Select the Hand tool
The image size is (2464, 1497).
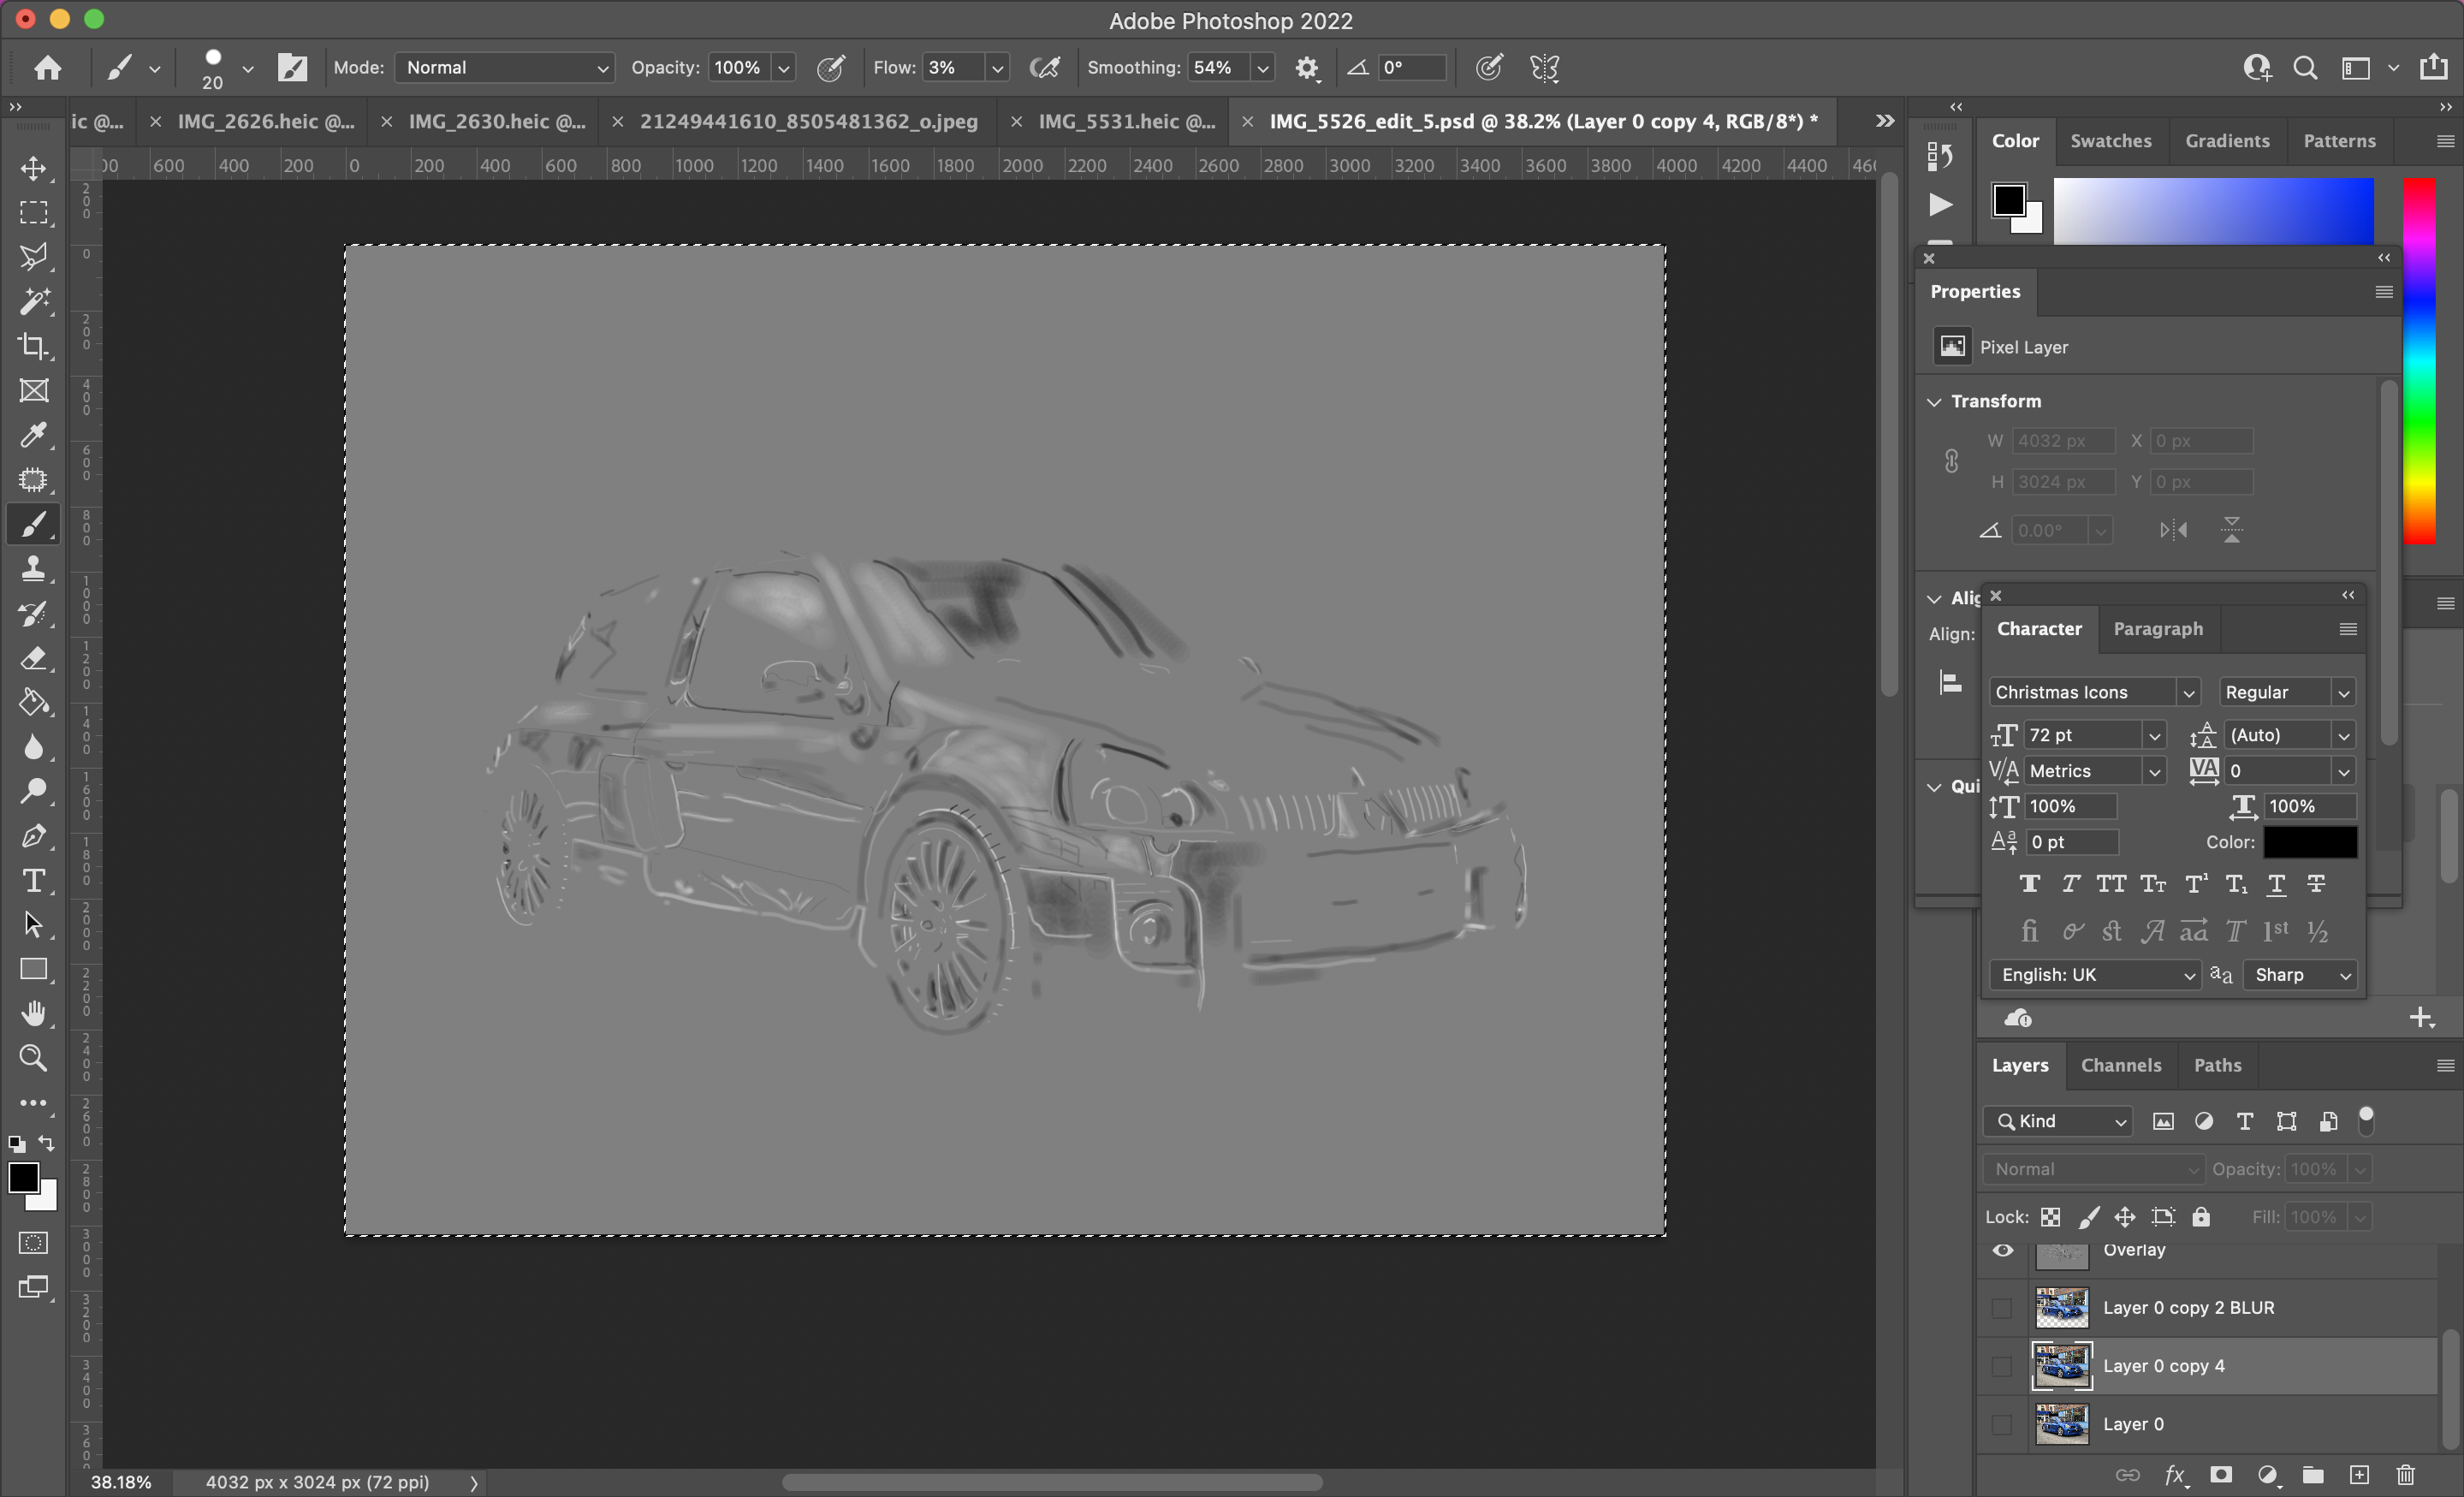[x=34, y=1013]
